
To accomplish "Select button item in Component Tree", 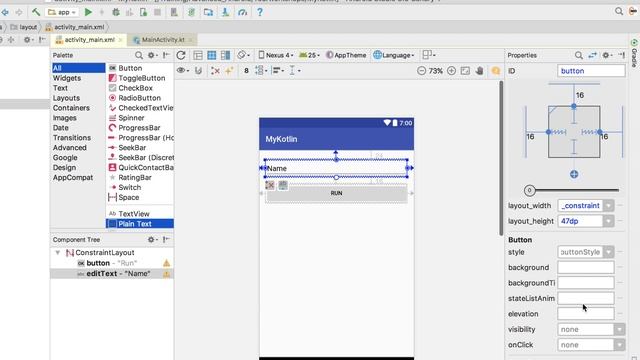I will tap(112, 263).
